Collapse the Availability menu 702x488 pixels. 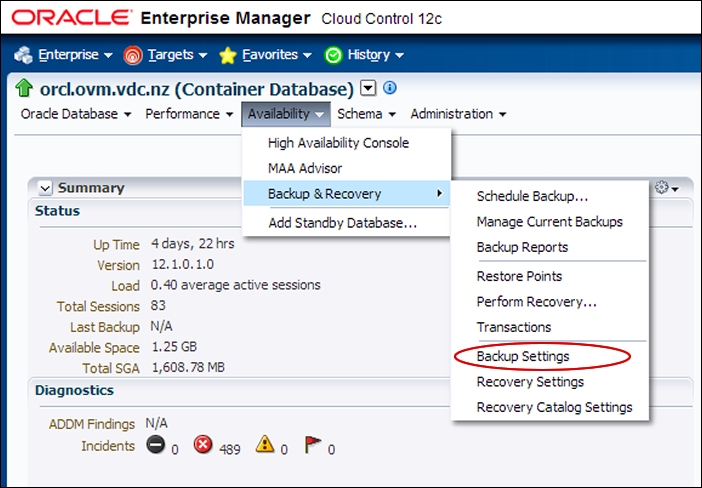coord(286,114)
